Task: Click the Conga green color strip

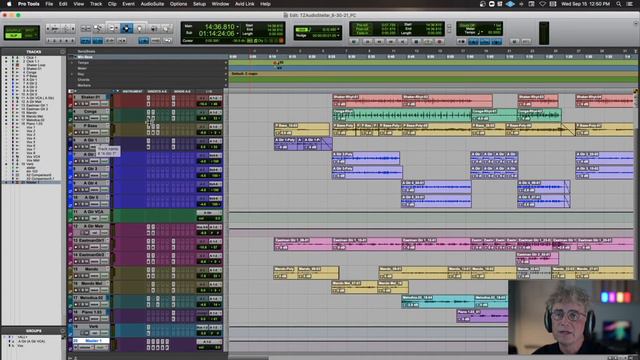Action: [x=70, y=115]
